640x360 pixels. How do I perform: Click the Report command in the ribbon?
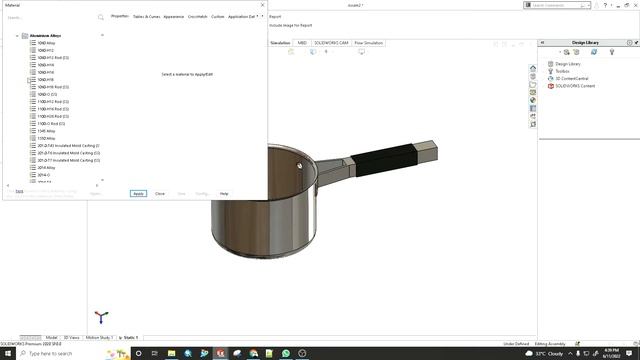(x=275, y=17)
